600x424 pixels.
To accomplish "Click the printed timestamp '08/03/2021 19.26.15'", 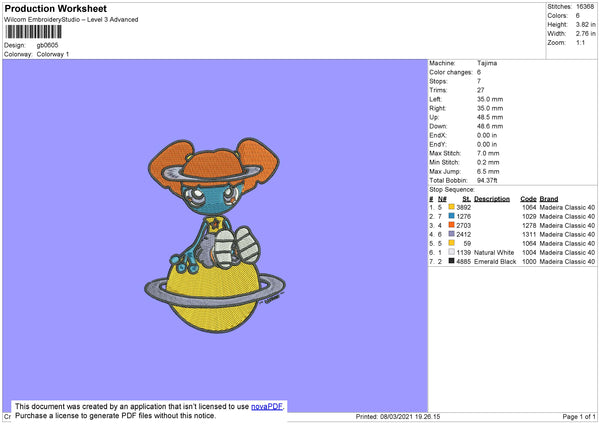I will click(410, 416).
